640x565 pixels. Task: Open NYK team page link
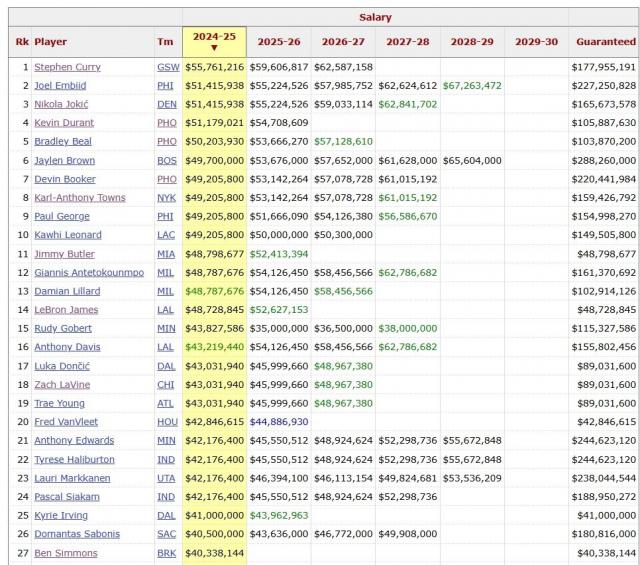166,198
